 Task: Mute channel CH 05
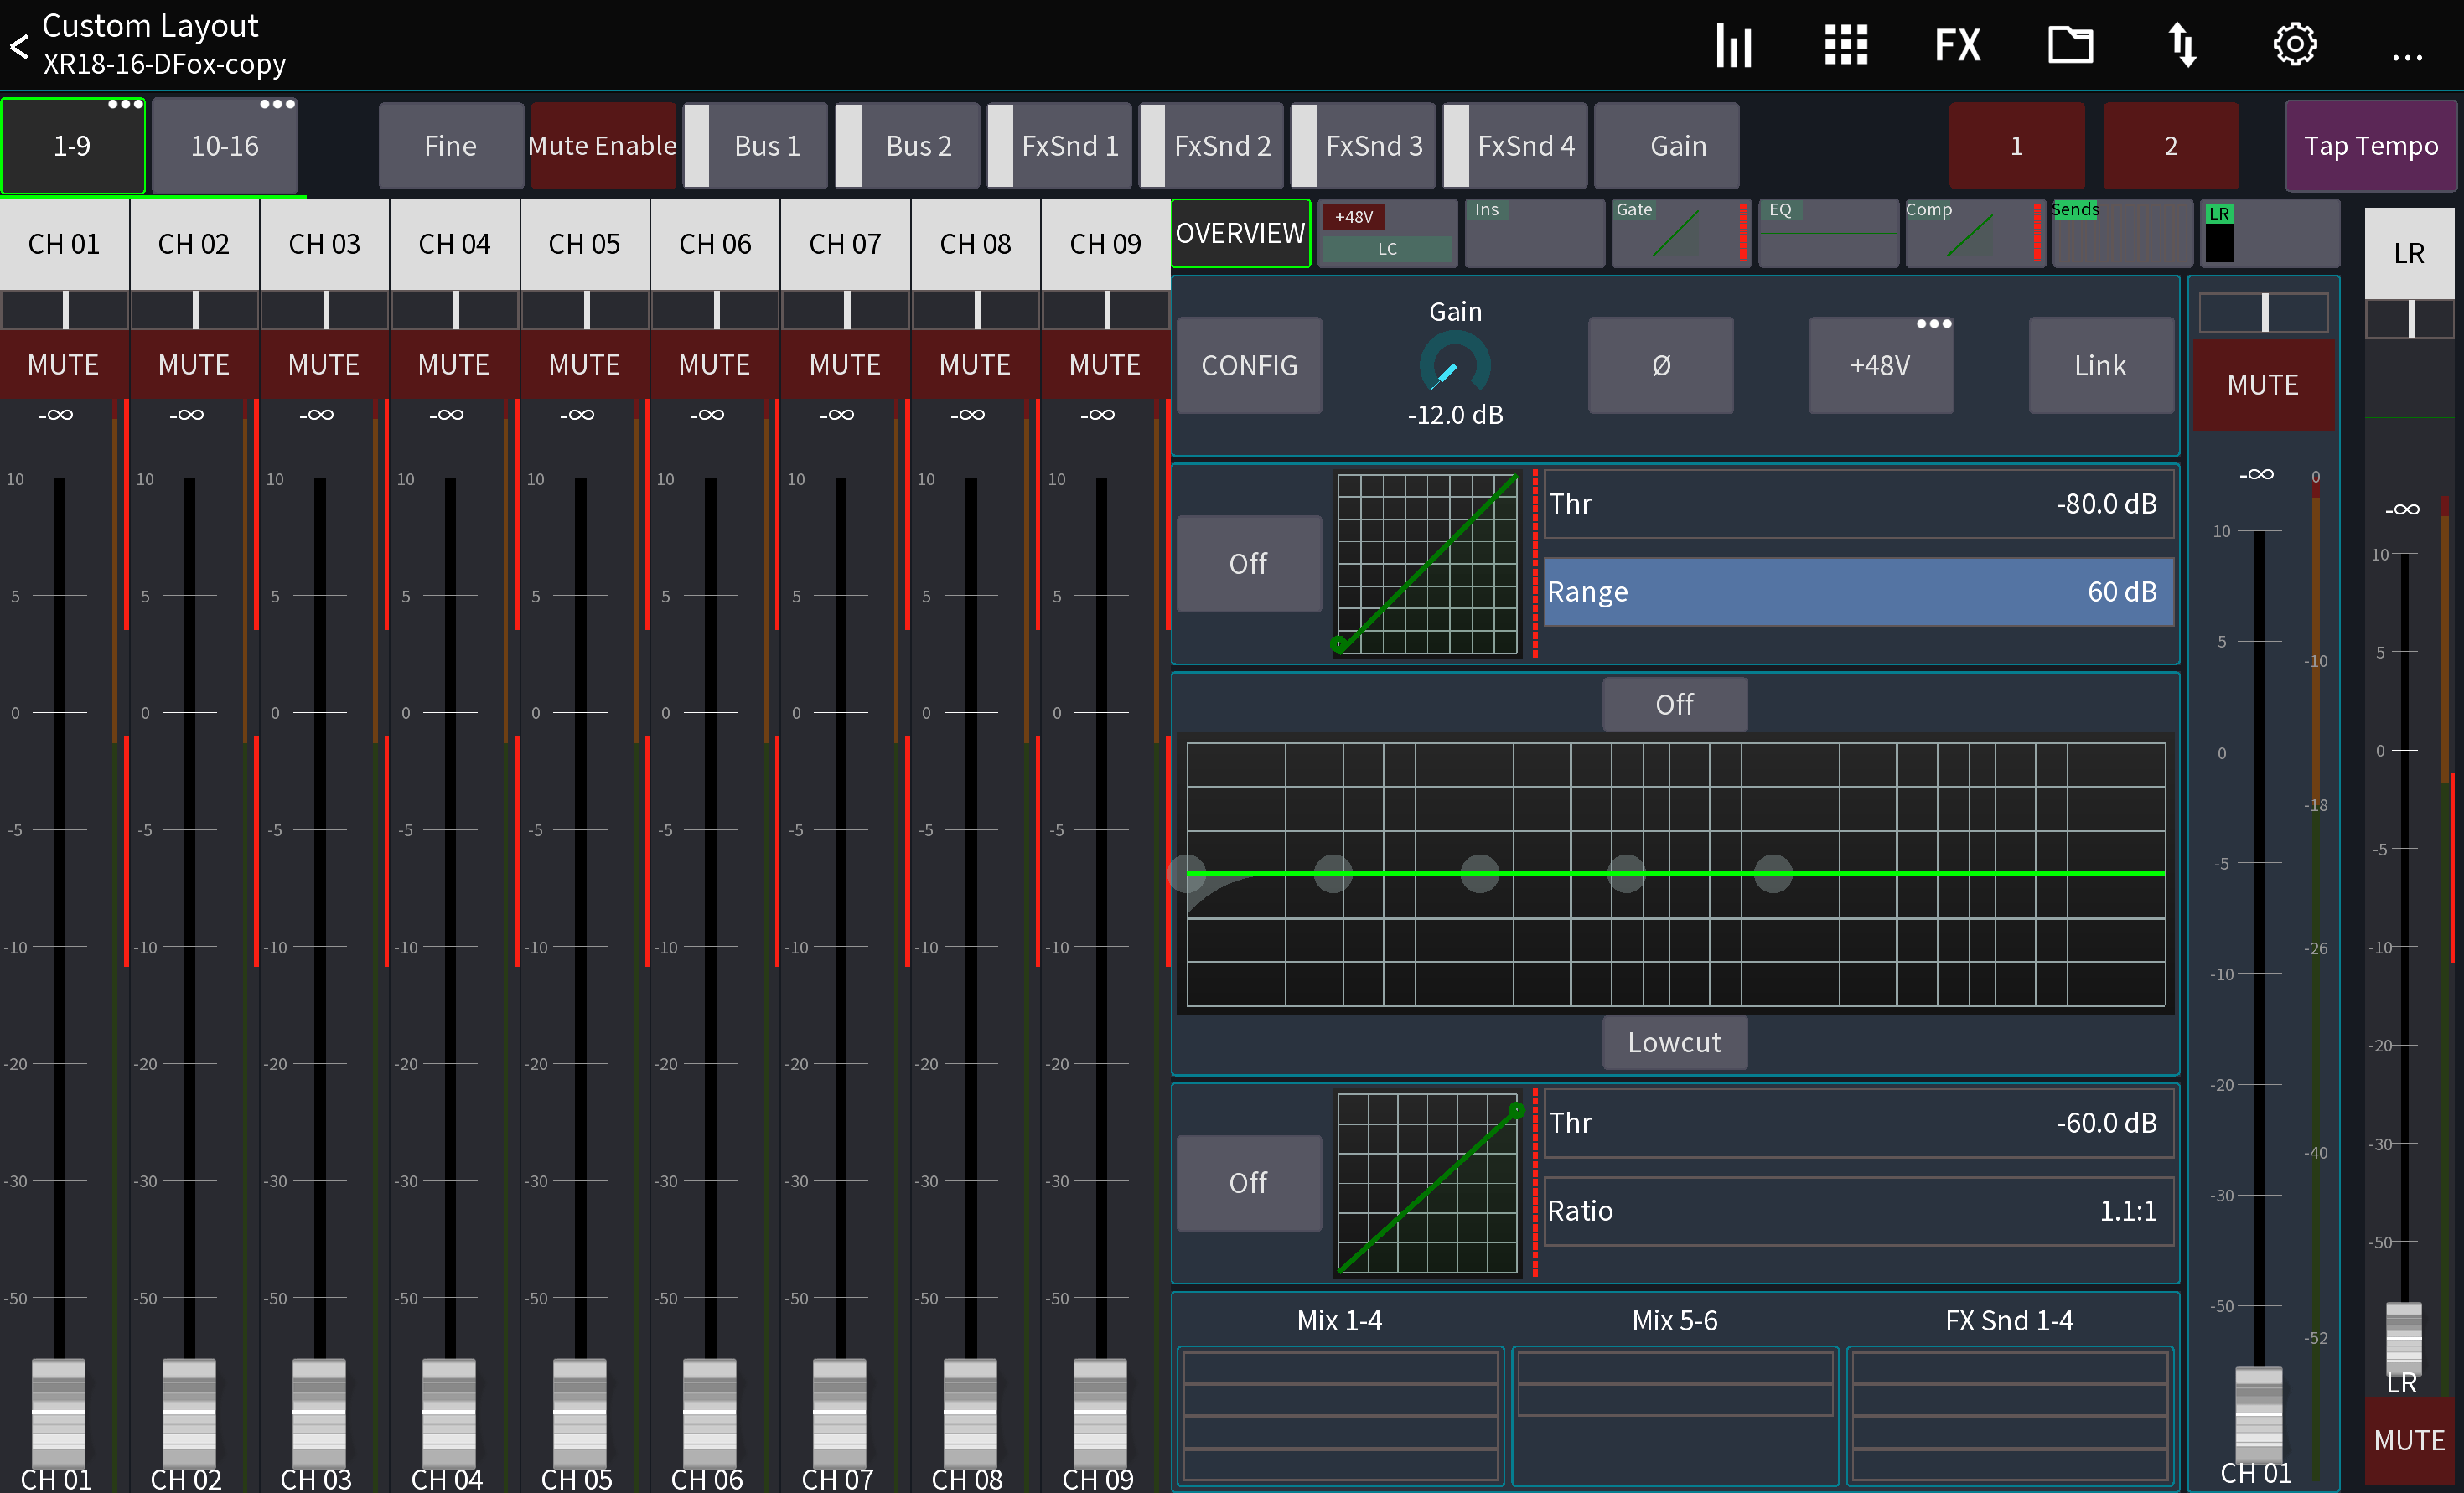584,364
